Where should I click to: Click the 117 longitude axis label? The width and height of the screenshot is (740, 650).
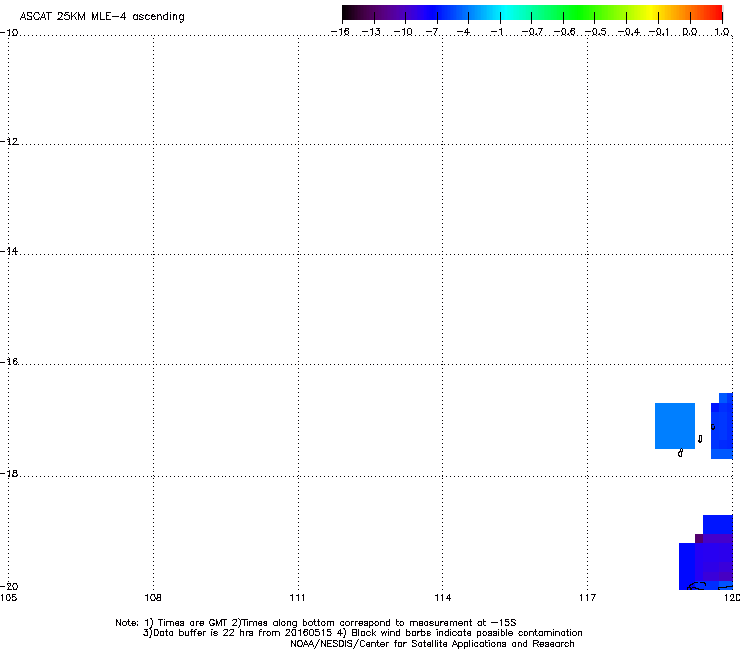pyautogui.click(x=588, y=598)
